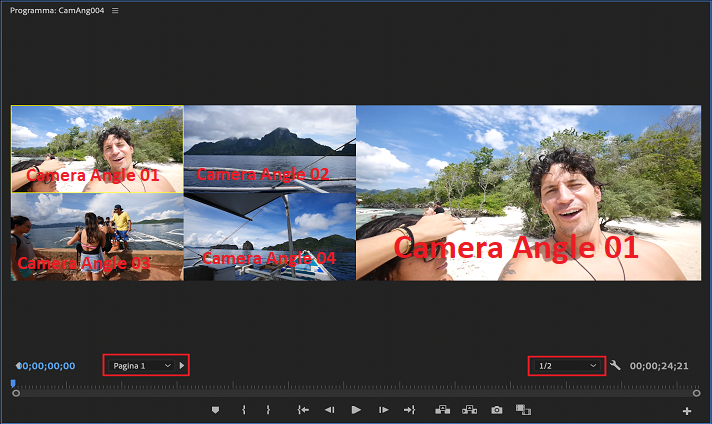Step back one frame
This screenshot has height=424, width=712.
(x=330, y=410)
